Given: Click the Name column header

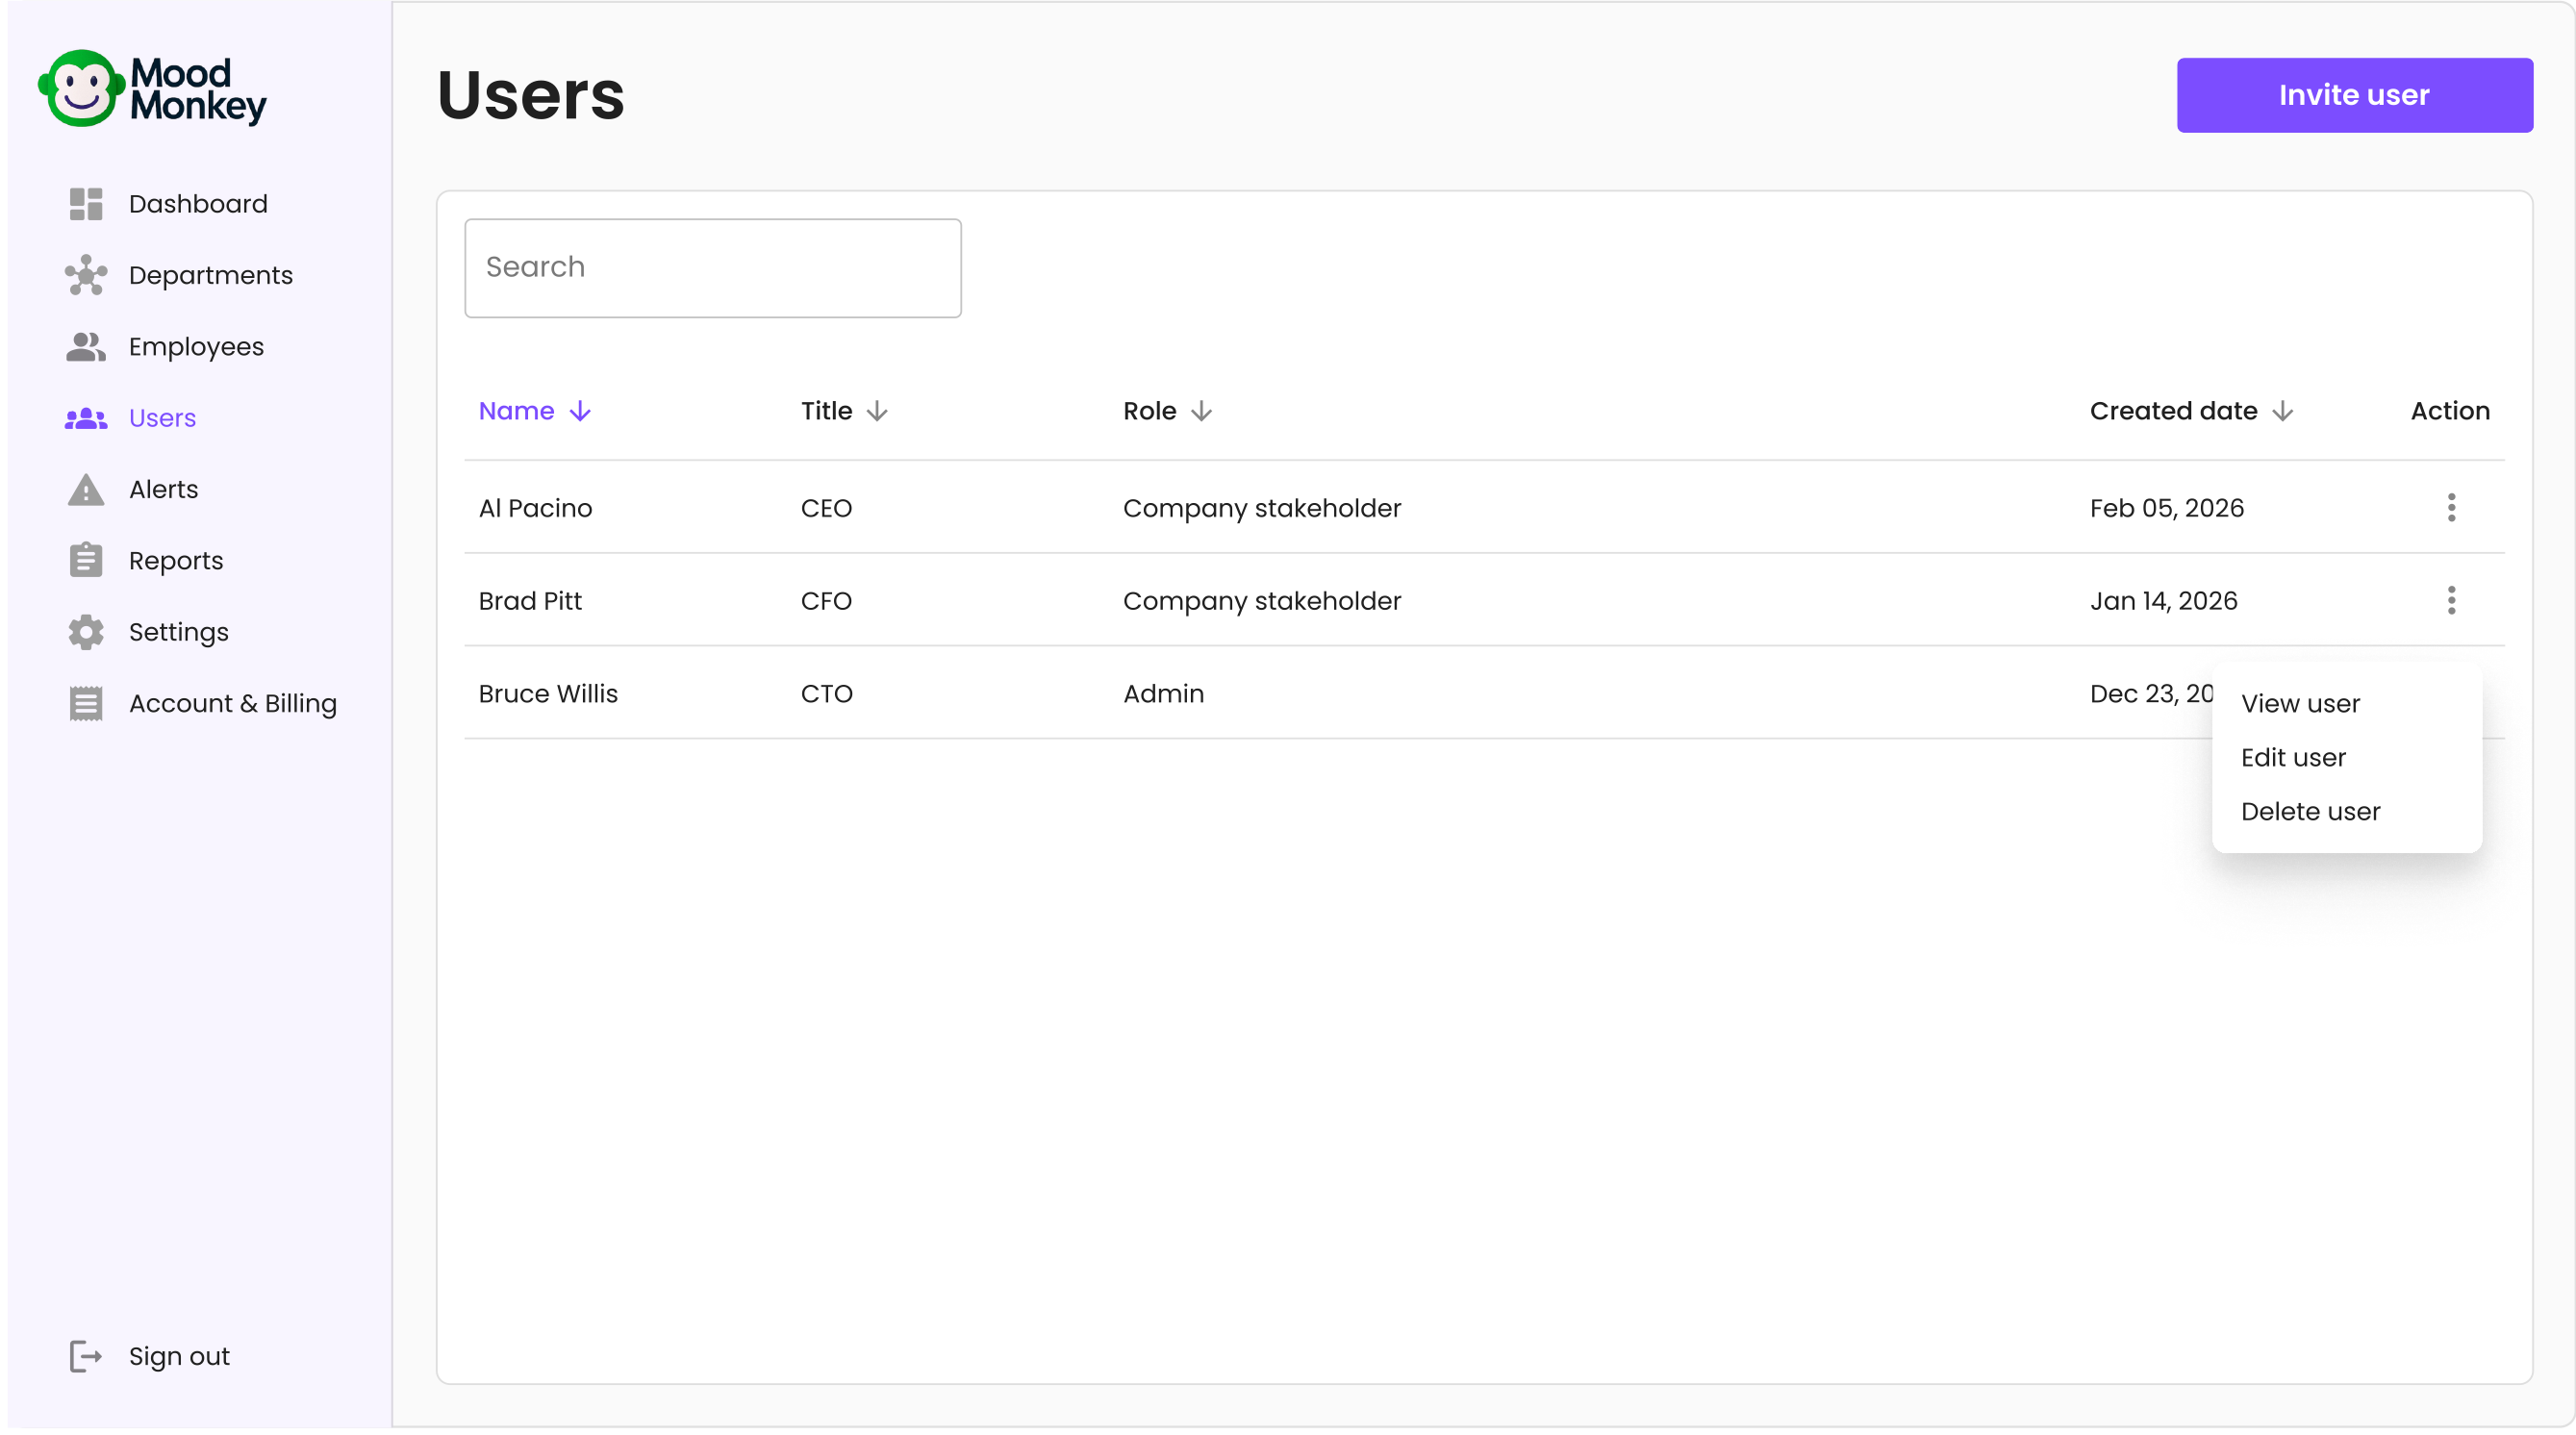Looking at the screenshot, I should point(516,412).
